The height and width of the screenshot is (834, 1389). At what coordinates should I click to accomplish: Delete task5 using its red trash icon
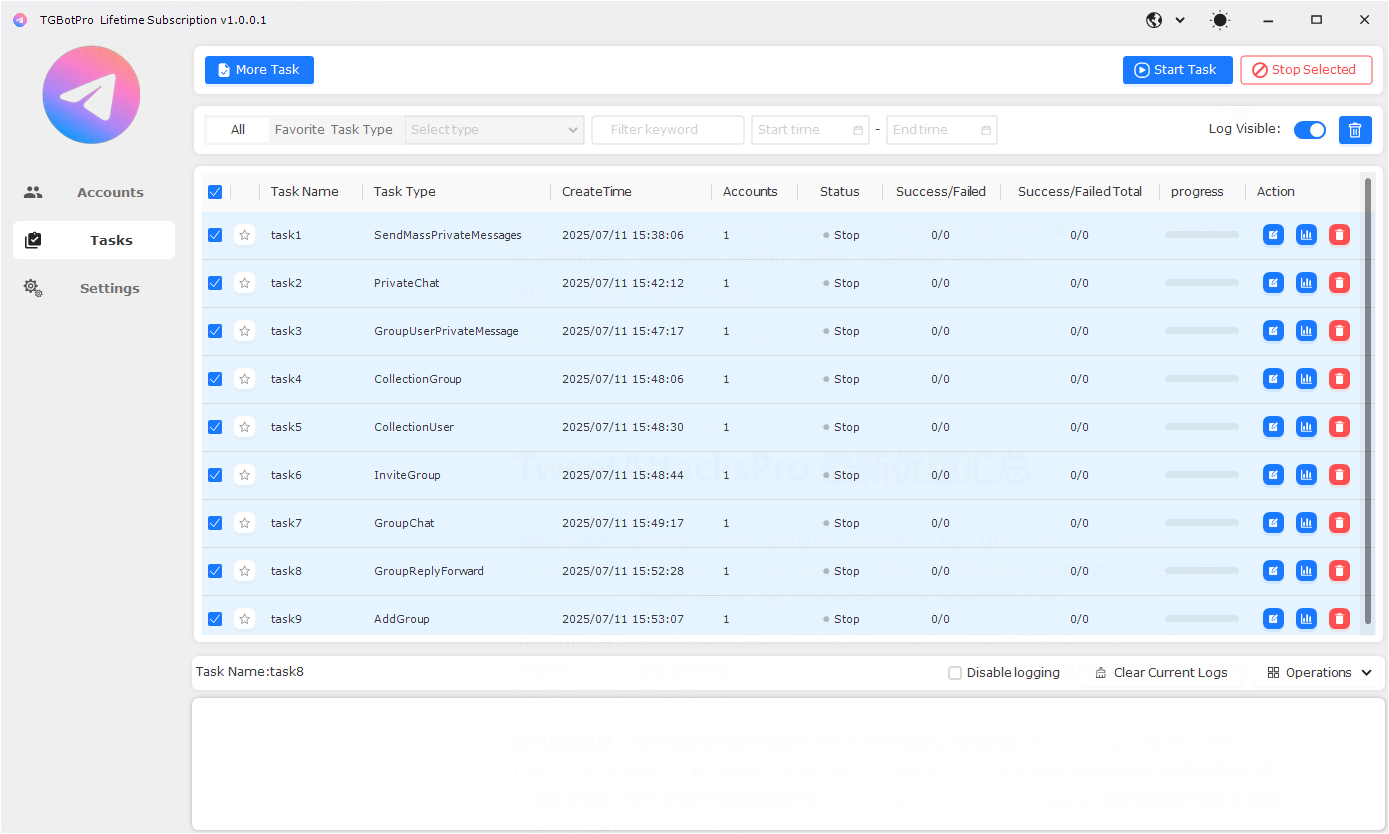[x=1339, y=427]
